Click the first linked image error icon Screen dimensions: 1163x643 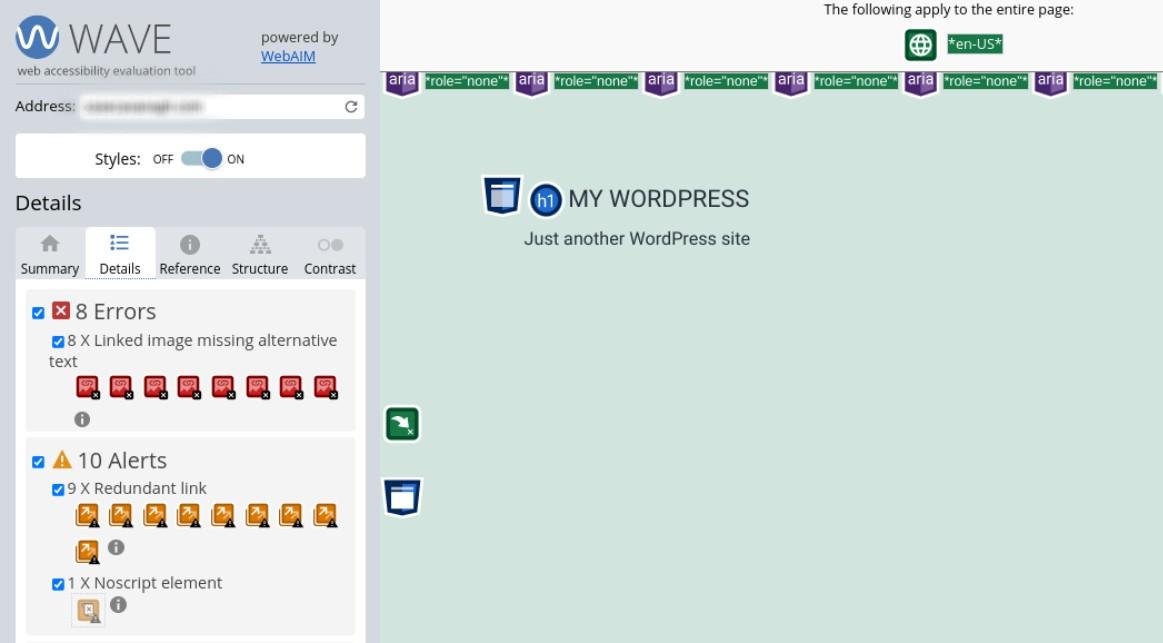[x=88, y=387]
